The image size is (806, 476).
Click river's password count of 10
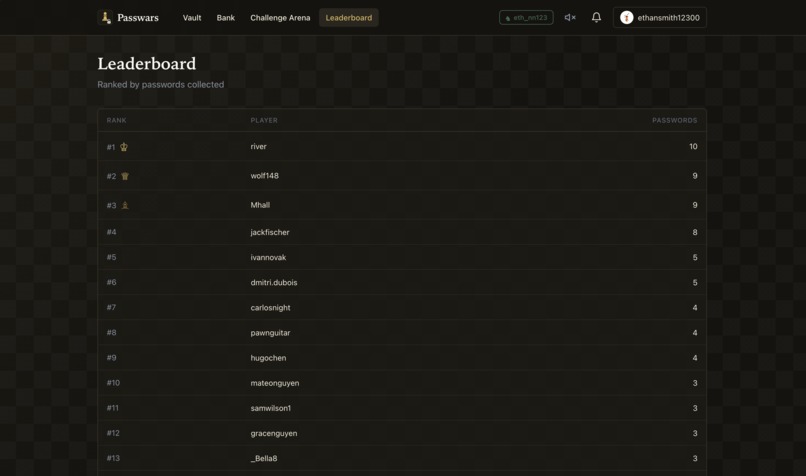click(x=693, y=147)
